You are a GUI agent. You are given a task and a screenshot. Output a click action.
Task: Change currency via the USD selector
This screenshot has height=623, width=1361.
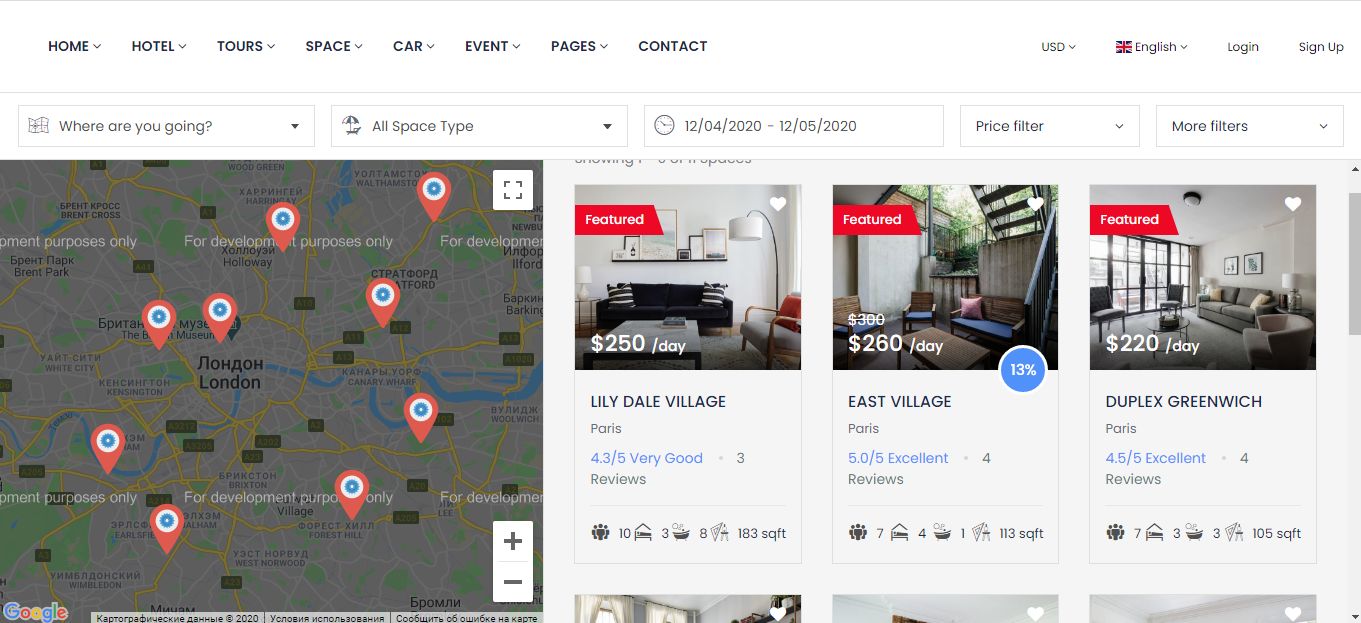click(x=1059, y=47)
